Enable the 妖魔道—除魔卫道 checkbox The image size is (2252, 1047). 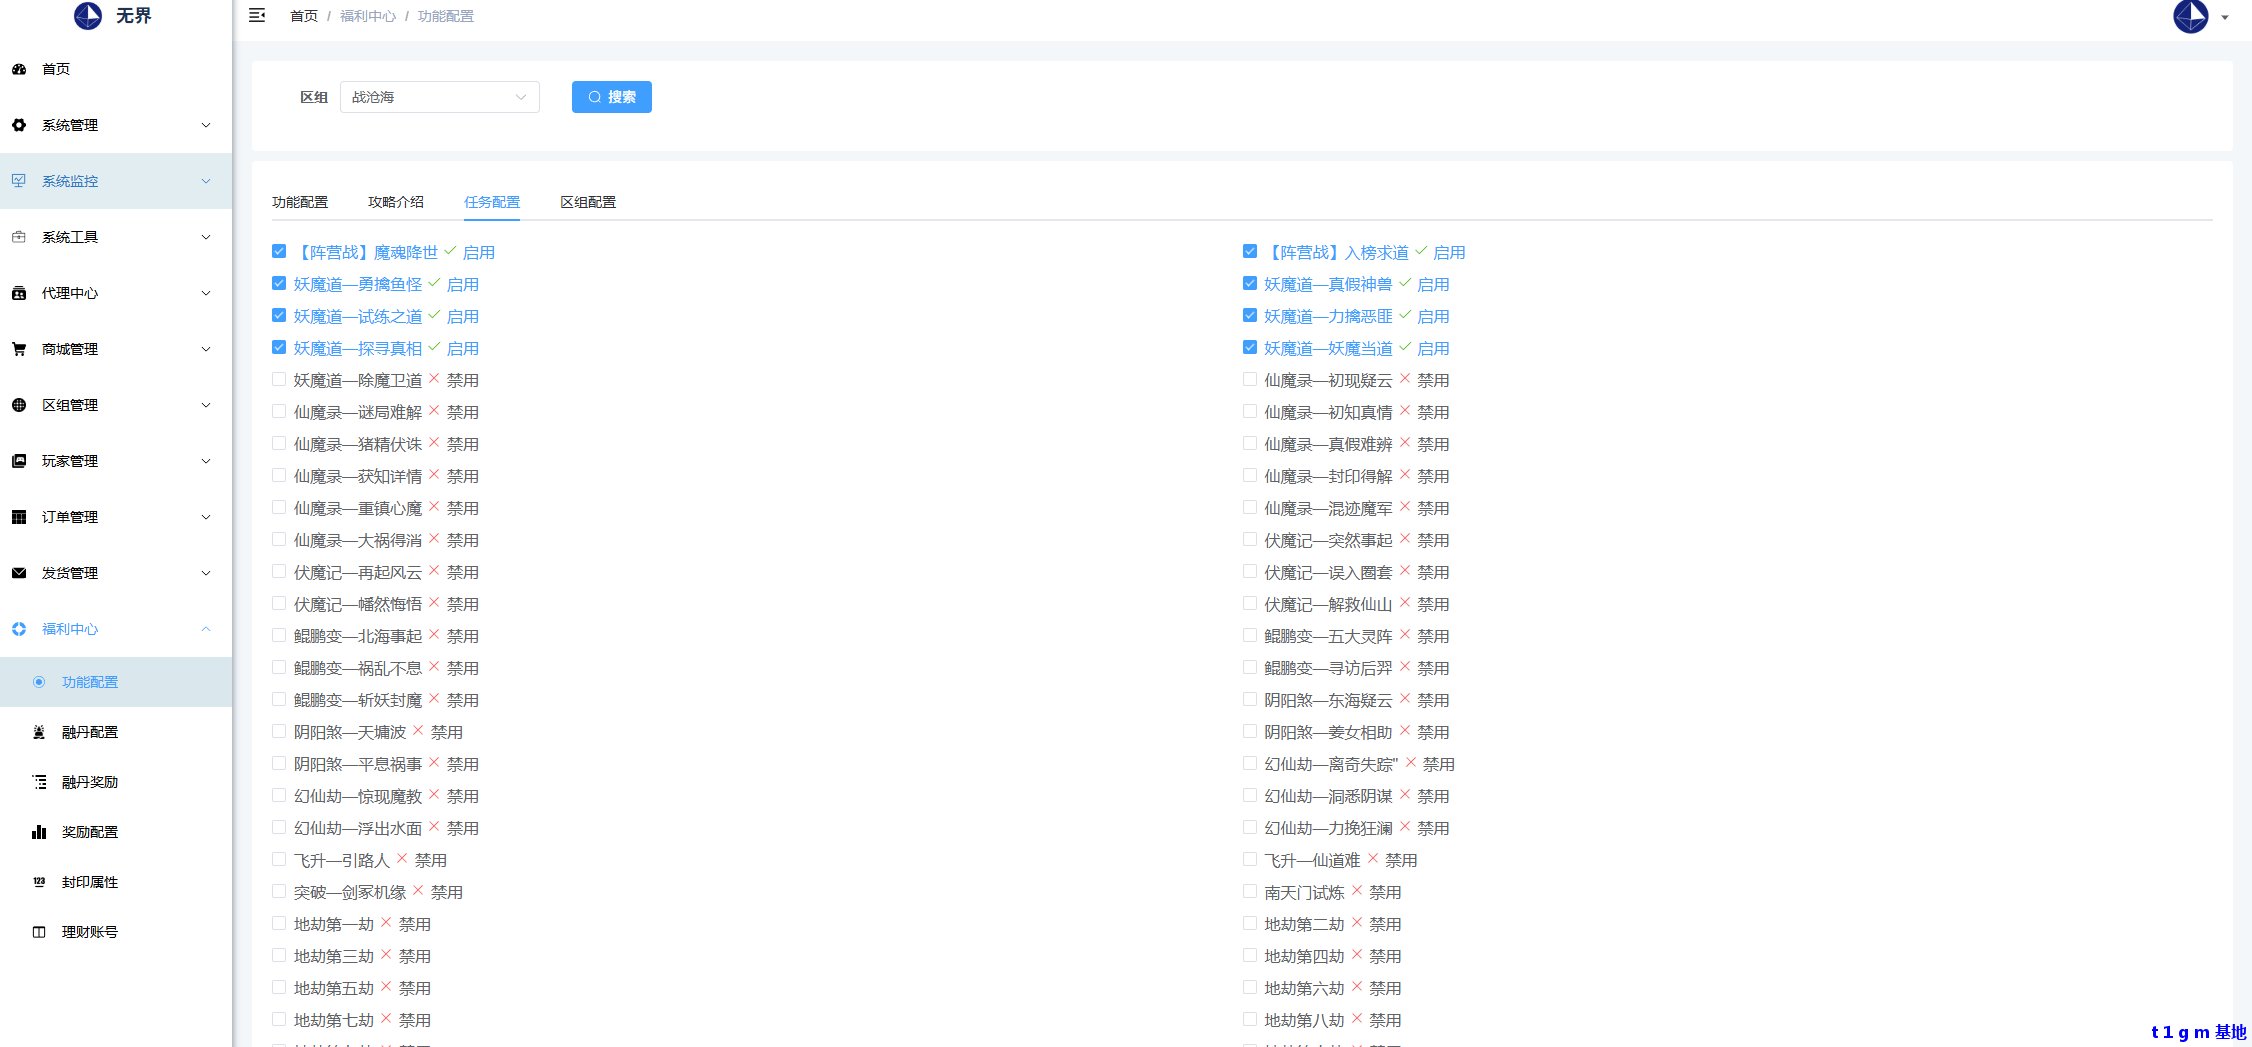click(279, 380)
